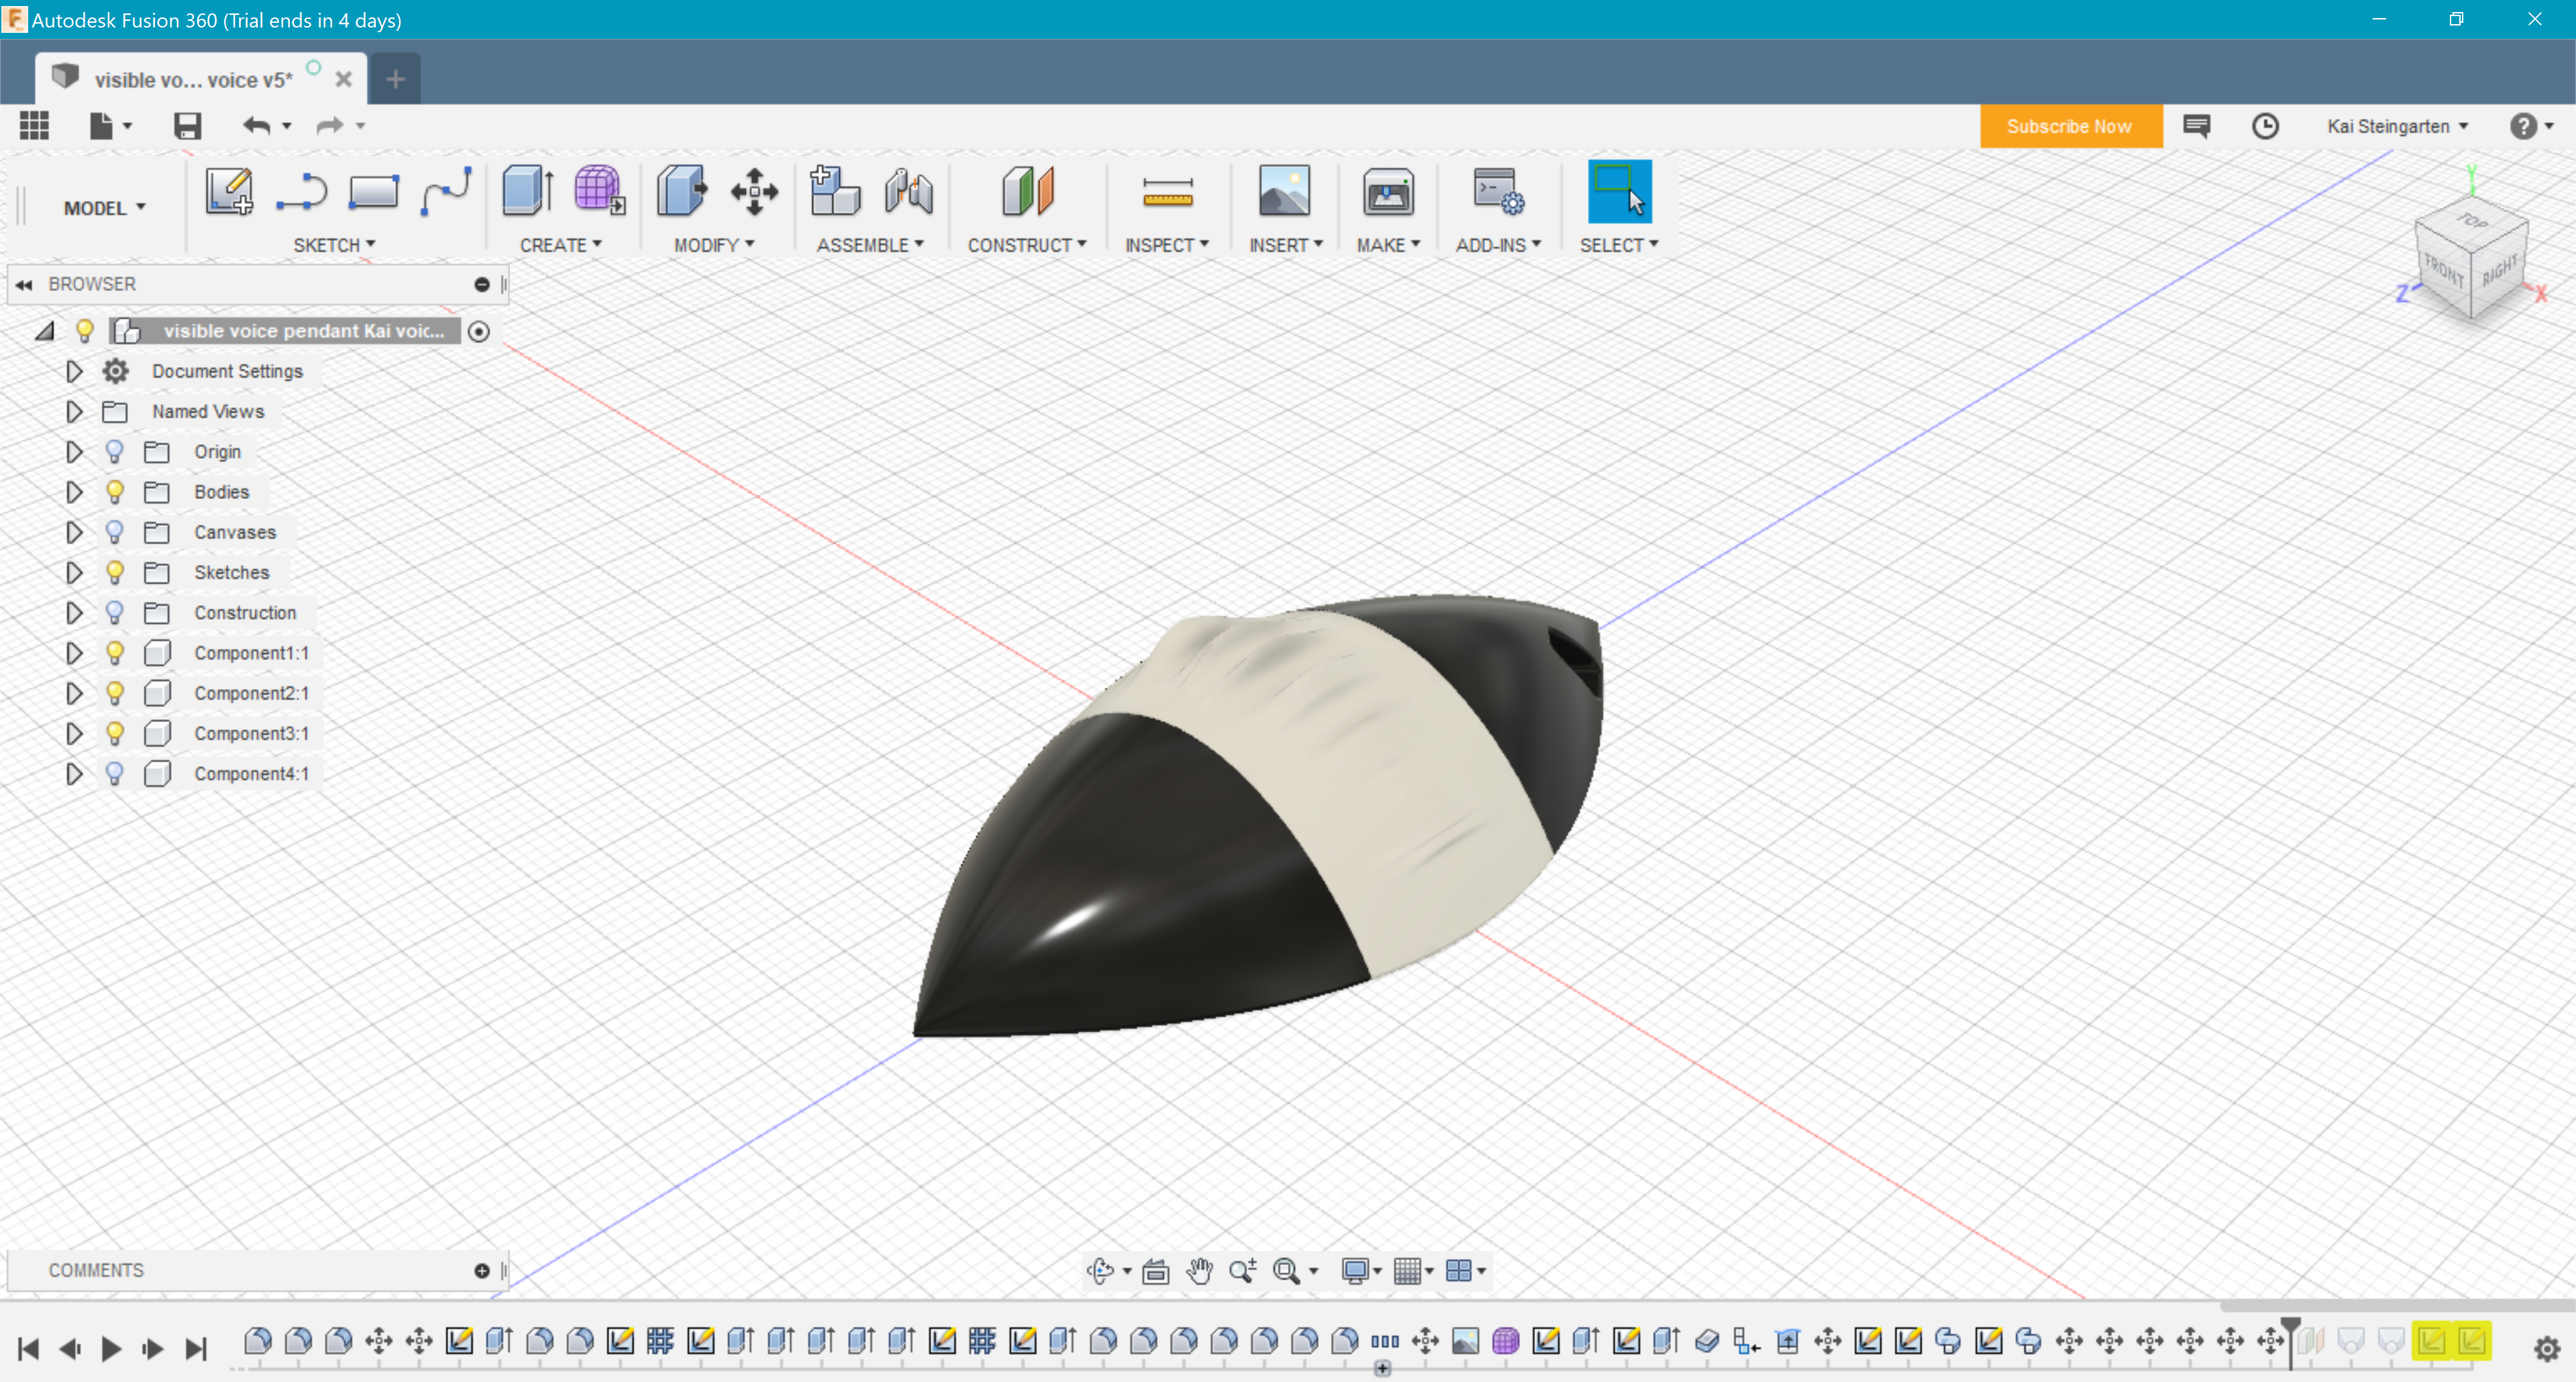Open the MODIFY menu

tap(714, 245)
